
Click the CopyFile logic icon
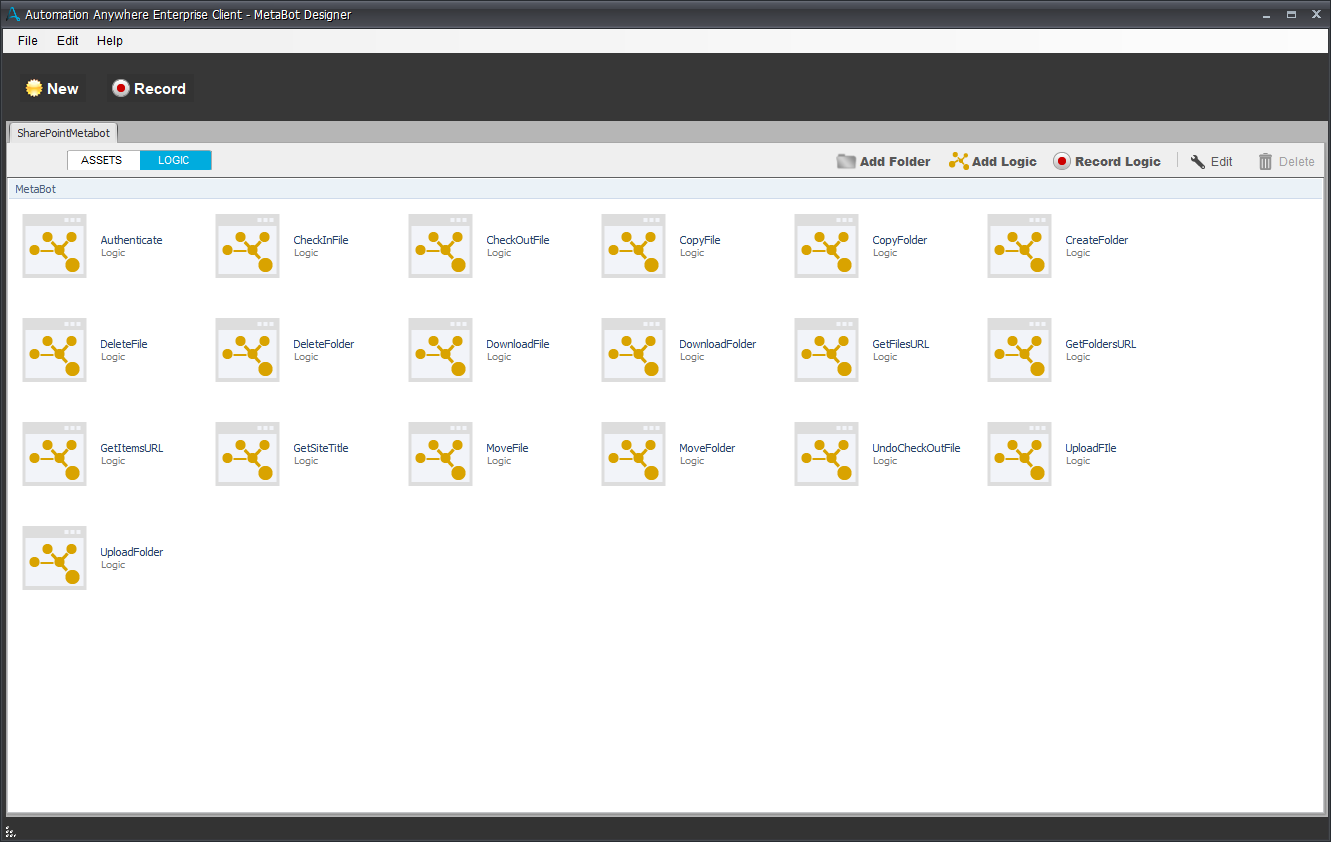(x=633, y=246)
